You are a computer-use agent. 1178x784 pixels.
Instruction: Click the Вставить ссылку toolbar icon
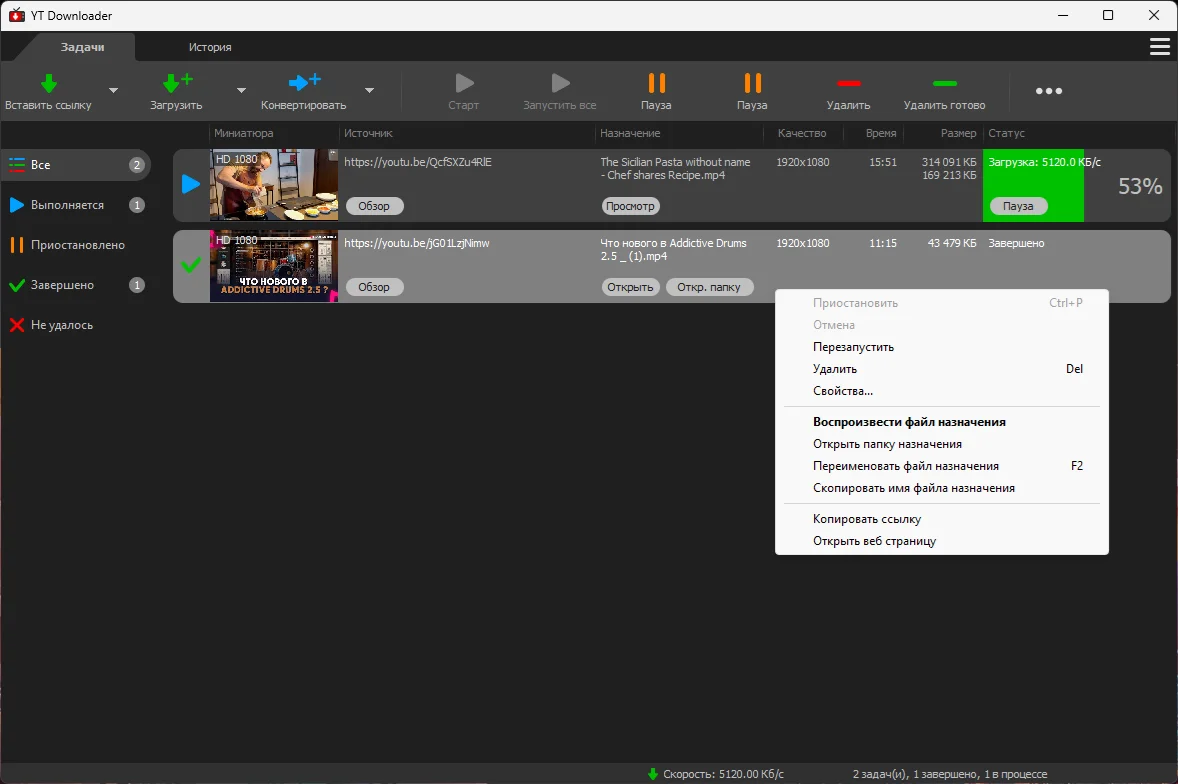(x=48, y=84)
